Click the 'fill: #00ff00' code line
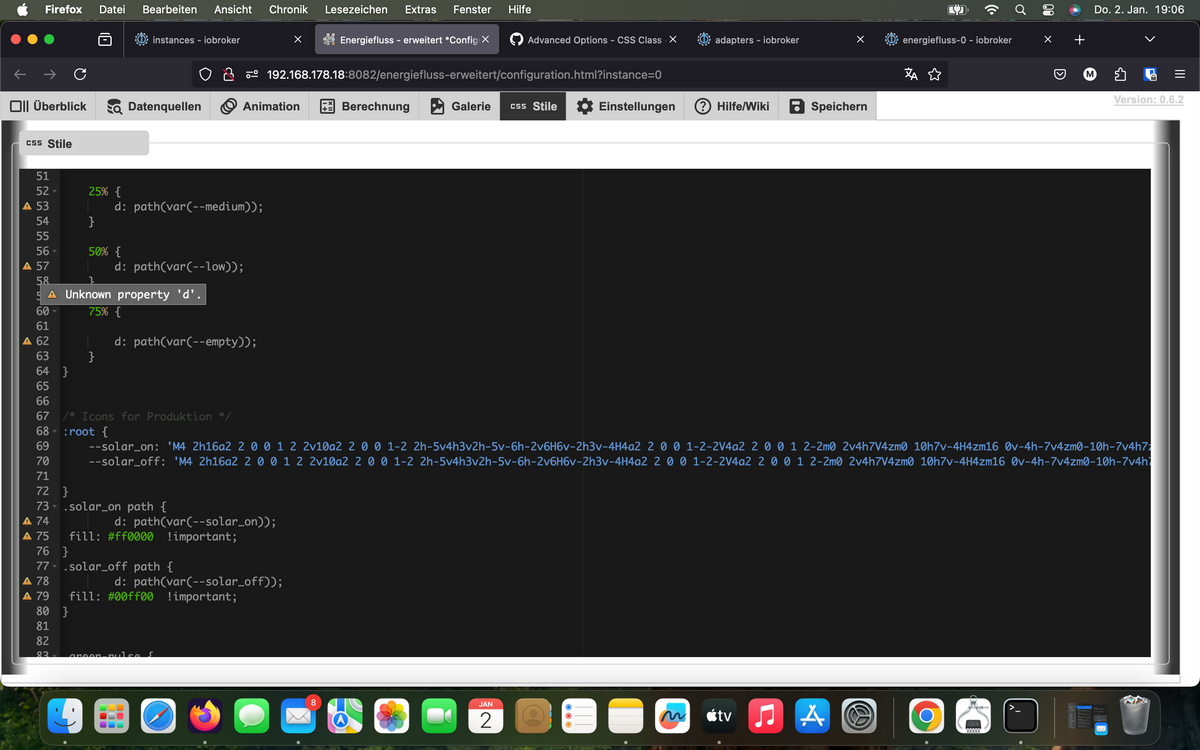The height and width of the screenshot is (750, 1200). 153,596
